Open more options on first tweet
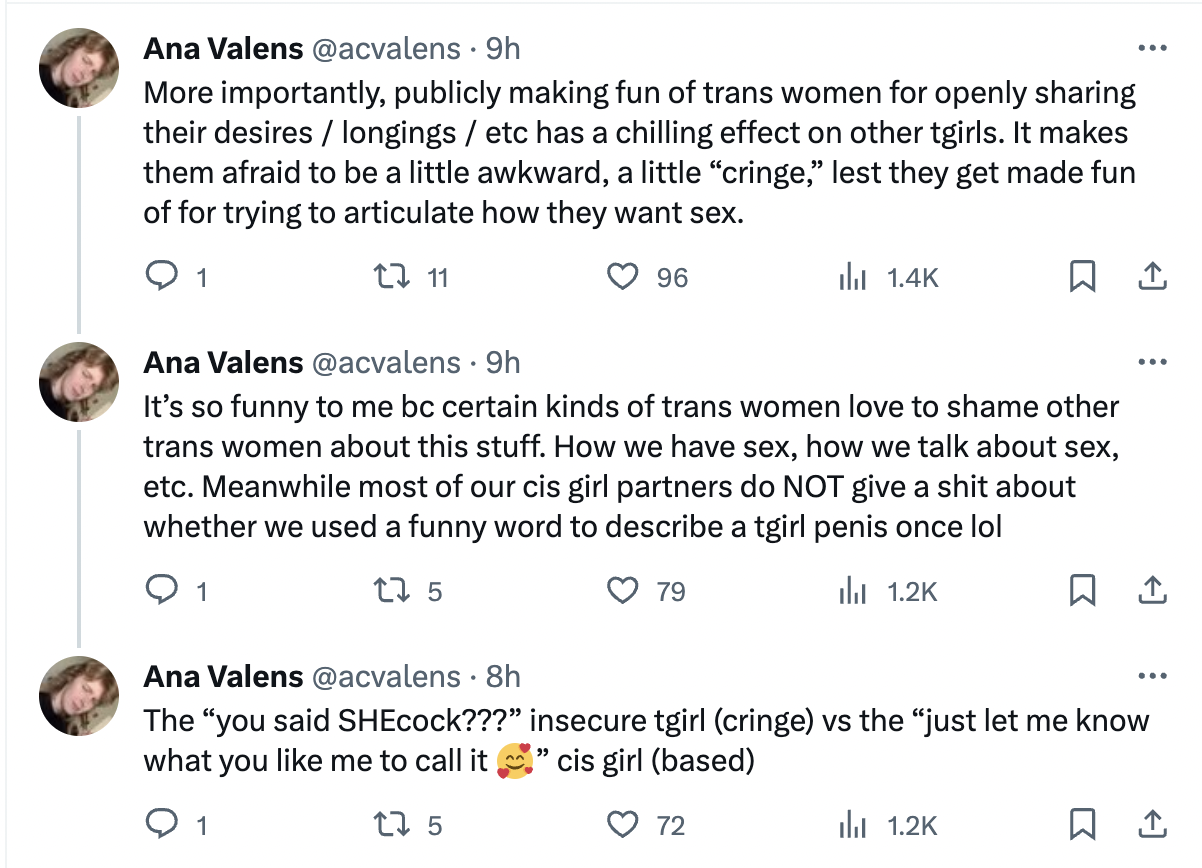 tap(1152, 48)
